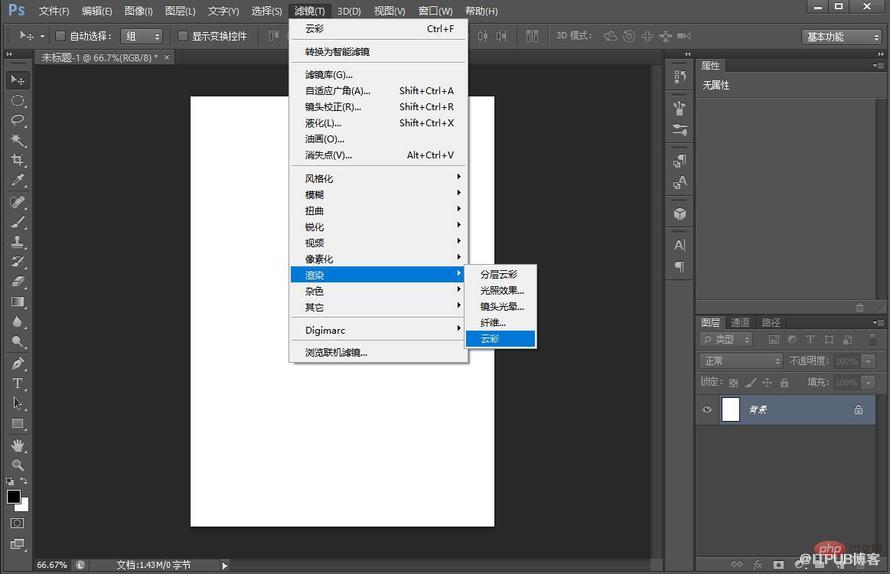Expand the Digimarc submenu

379,330
